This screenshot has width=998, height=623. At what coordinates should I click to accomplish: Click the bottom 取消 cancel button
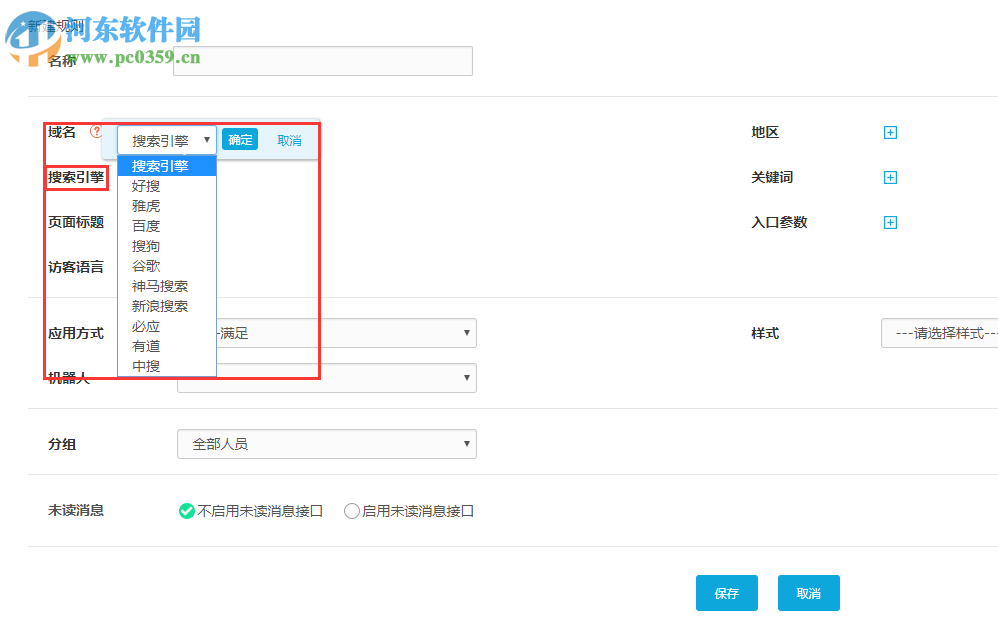coord(808,593)
